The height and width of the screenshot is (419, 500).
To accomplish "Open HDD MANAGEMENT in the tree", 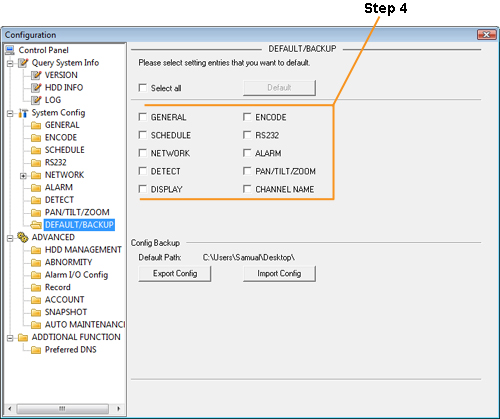I will point(83,250).
